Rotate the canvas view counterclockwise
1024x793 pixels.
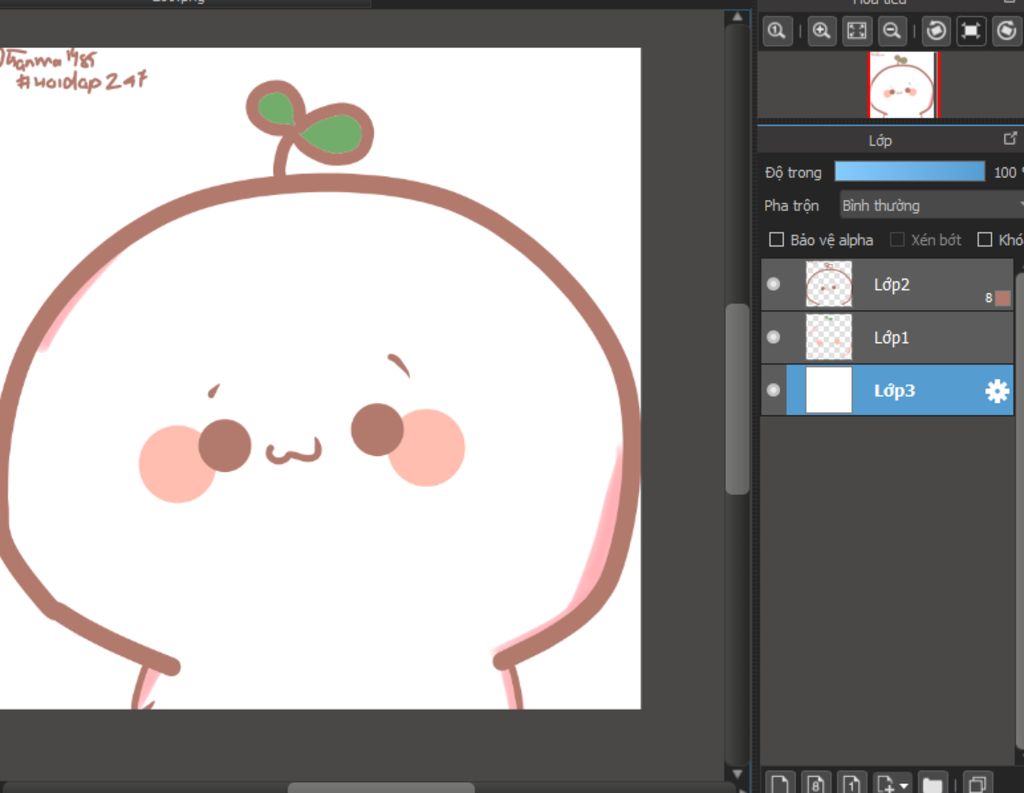[936, 31]
